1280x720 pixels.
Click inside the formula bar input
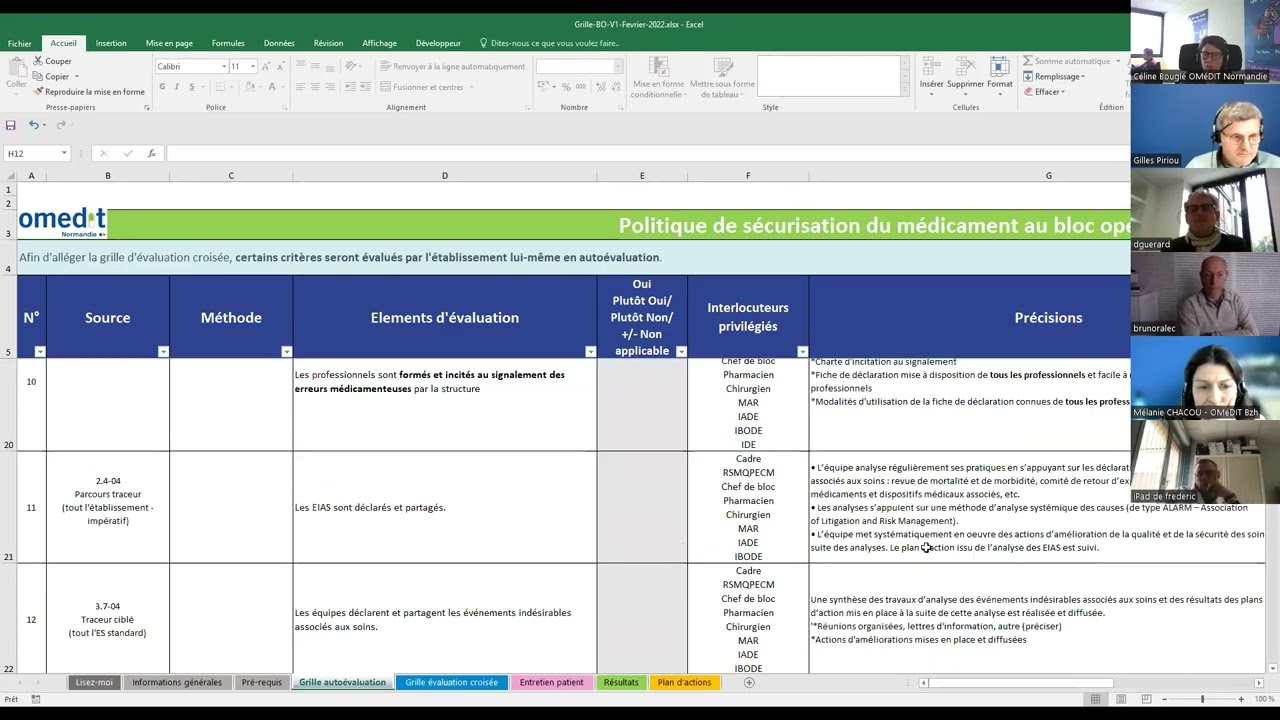pos(648,154)
